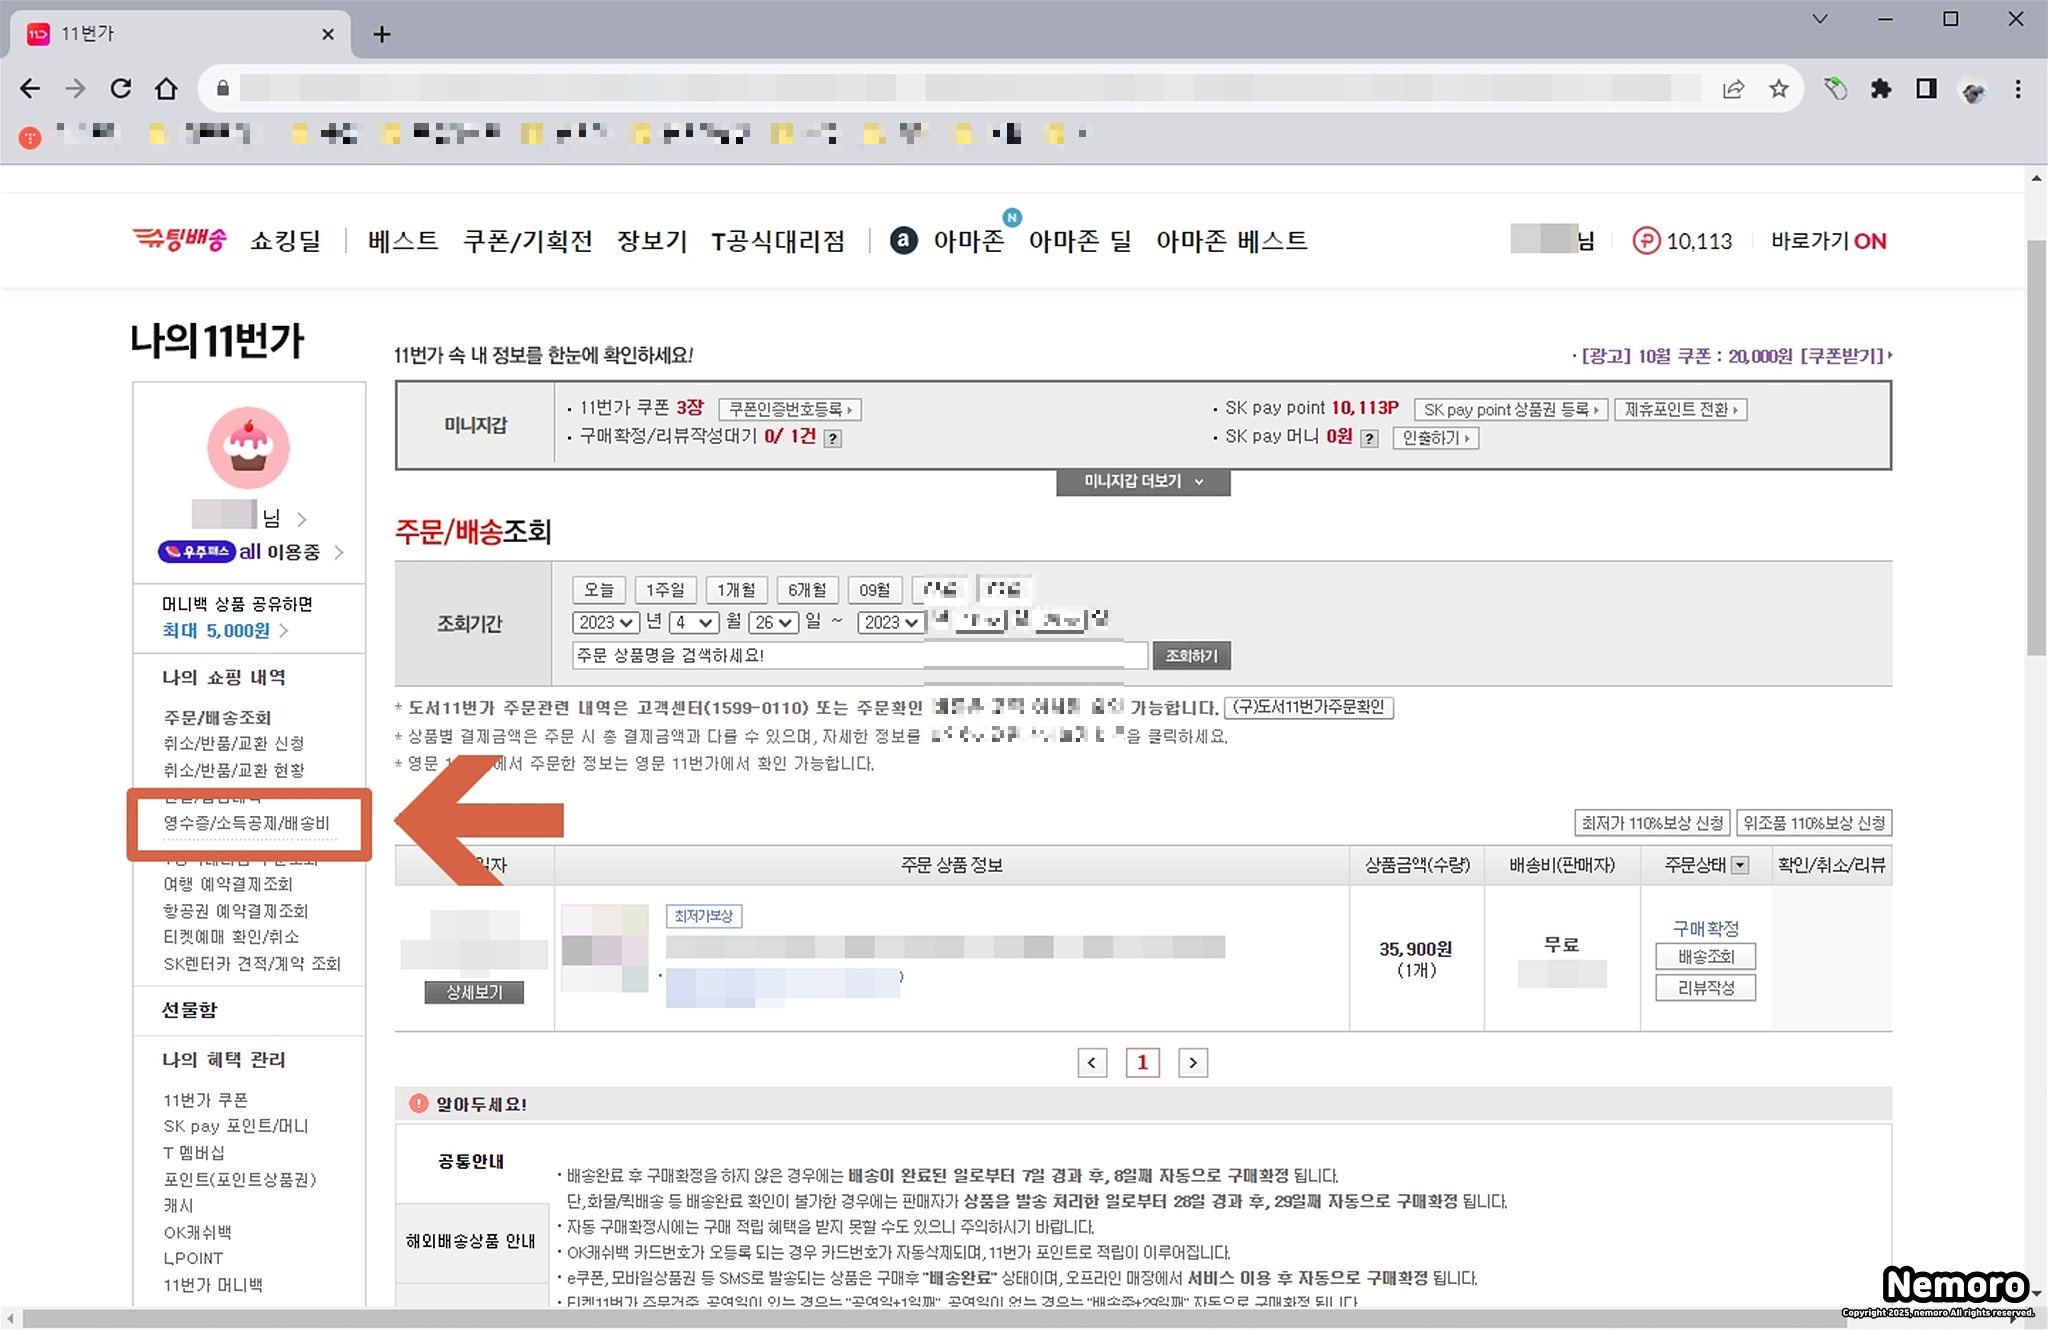Click the browser home icon
The height and width of the screenshot is (1330, 2048).
click(166, 89)
